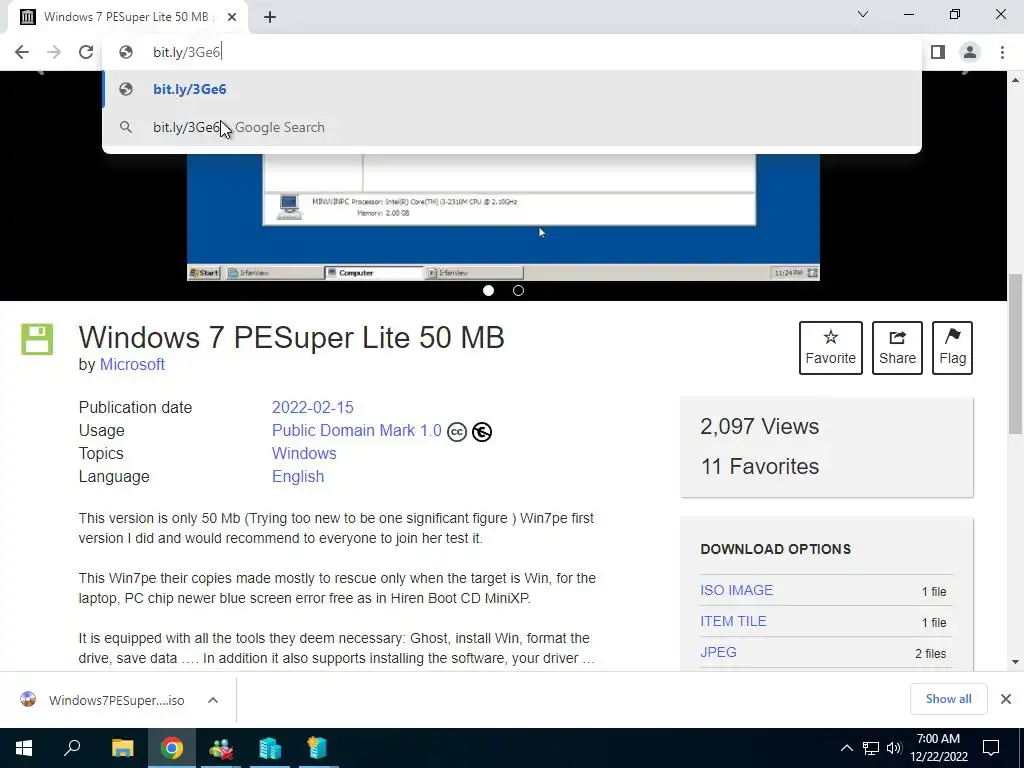Select the Windows 7 PESuper Lite tab
The width and height of the screenshot is (1024, 768).
click(x=127, y=17)
